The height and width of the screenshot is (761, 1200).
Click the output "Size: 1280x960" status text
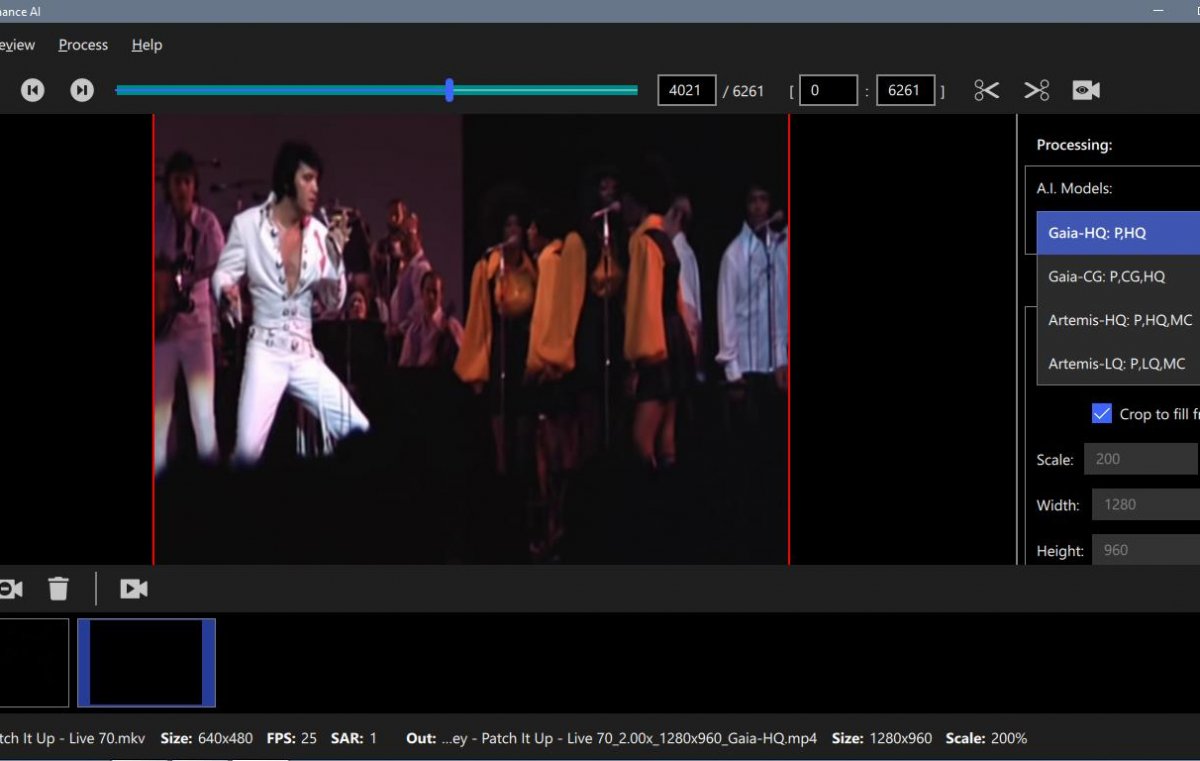pyautogui.click(x=882, y=738)
